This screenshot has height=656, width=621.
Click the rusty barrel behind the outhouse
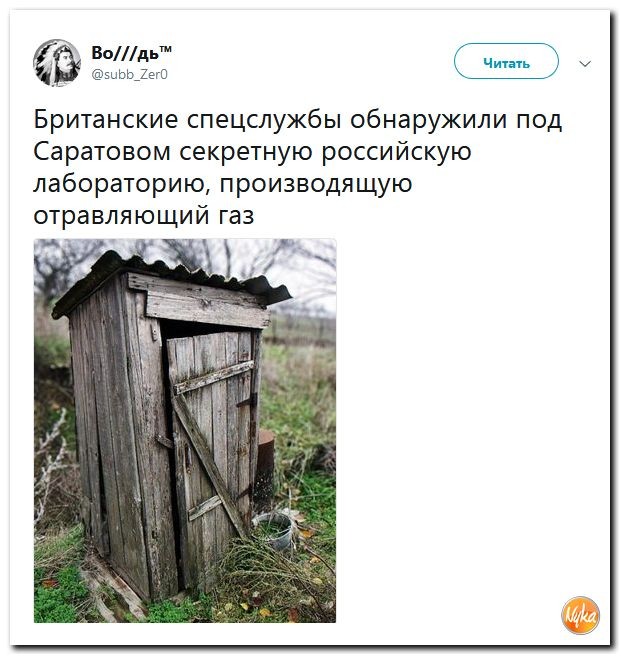(266, 464)
